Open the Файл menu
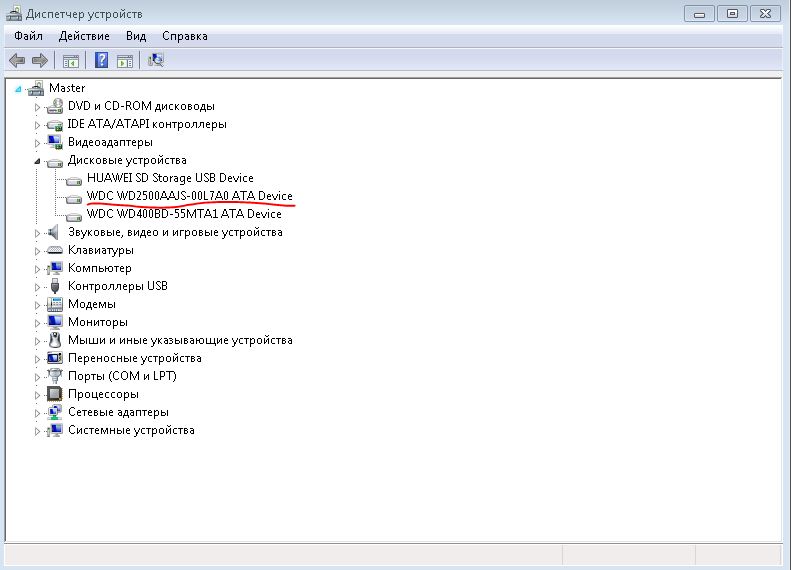The width and height of the screenshot is (791, 570). pos(28,36)
